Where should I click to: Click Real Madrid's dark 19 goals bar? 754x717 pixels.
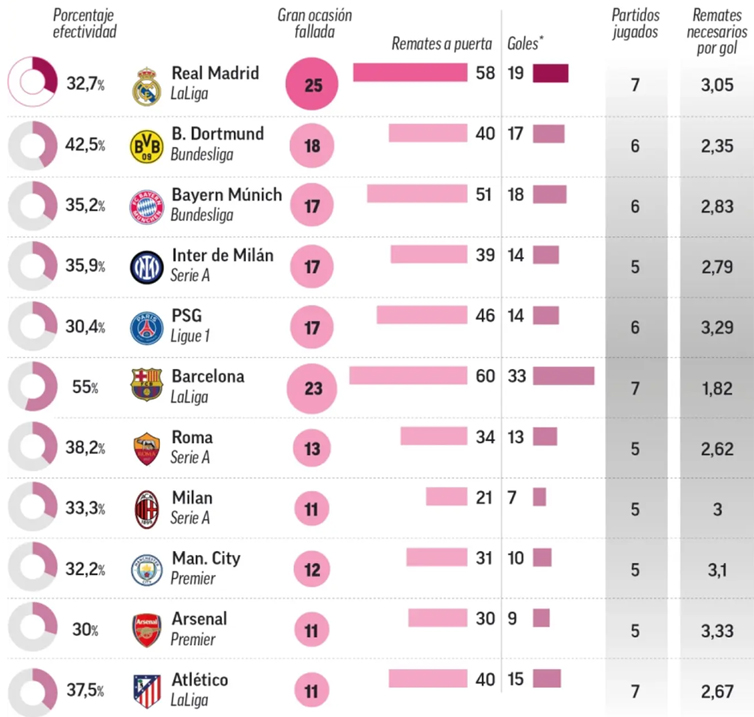(551, 73)
